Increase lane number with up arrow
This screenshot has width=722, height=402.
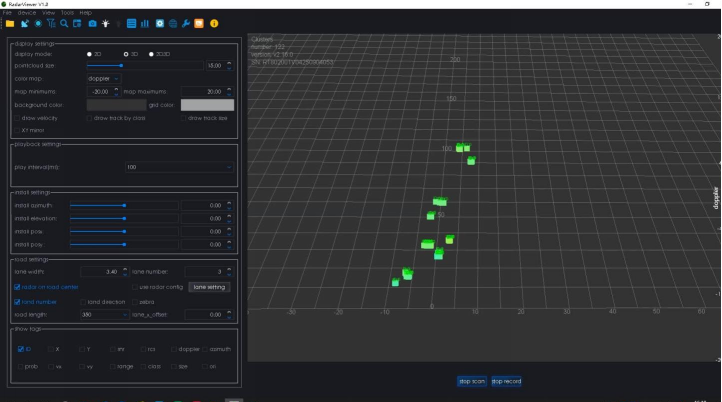[x=229, y=270]
